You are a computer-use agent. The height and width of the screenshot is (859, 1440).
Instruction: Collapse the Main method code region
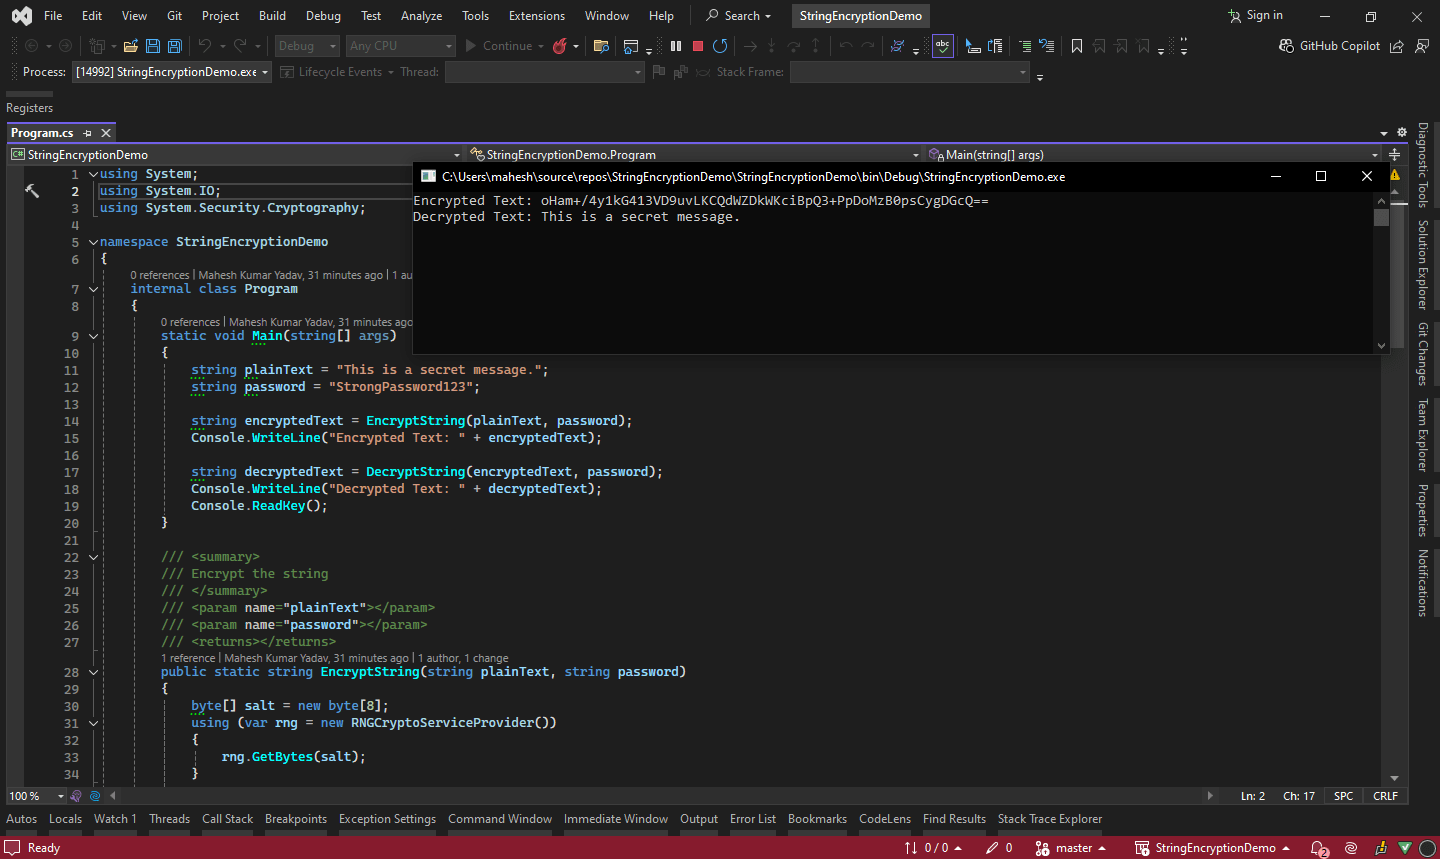93,336
